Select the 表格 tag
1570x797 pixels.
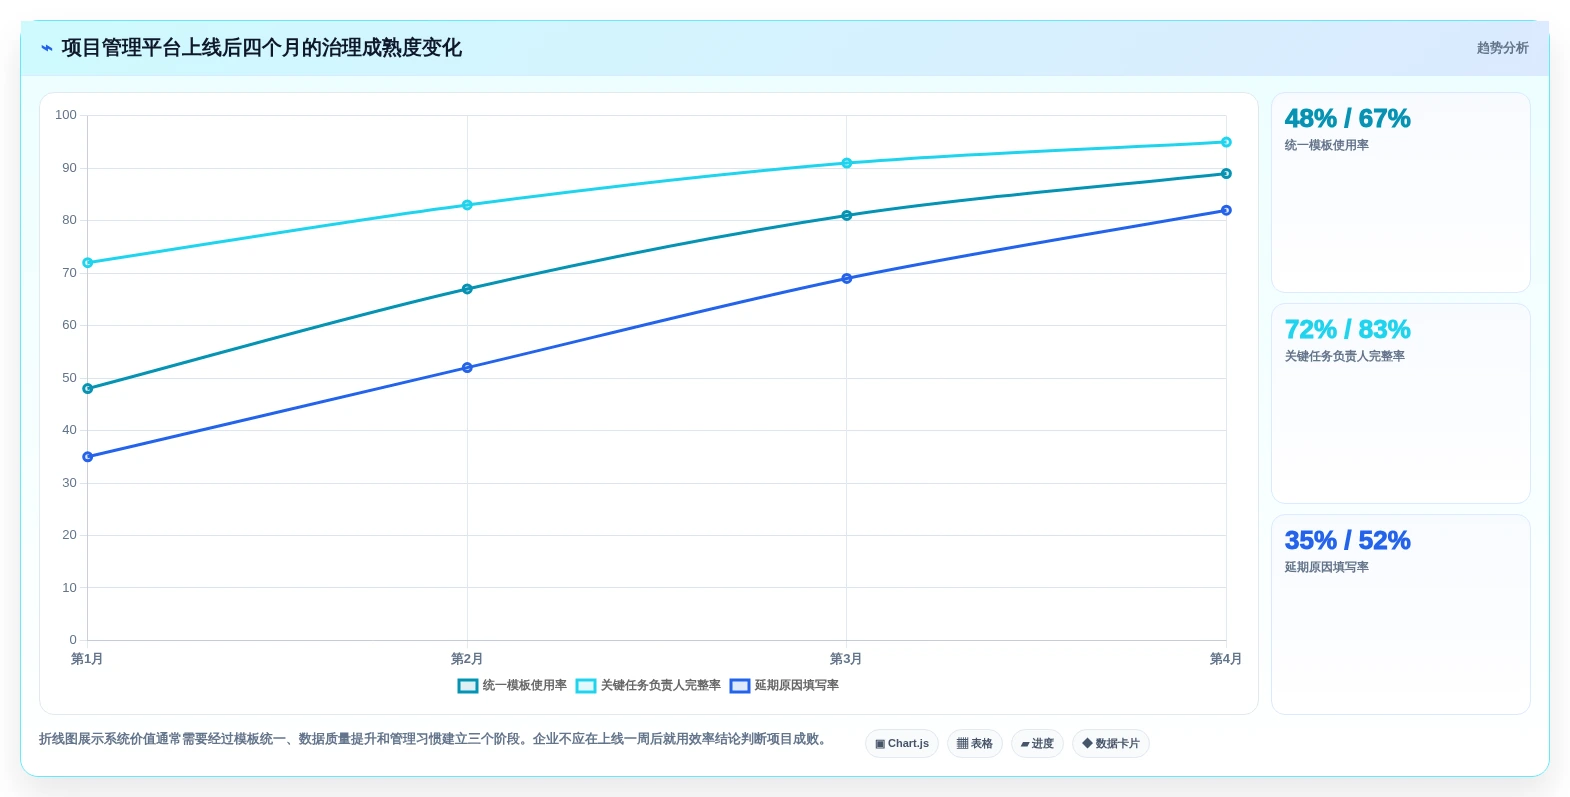pos(975,744)
